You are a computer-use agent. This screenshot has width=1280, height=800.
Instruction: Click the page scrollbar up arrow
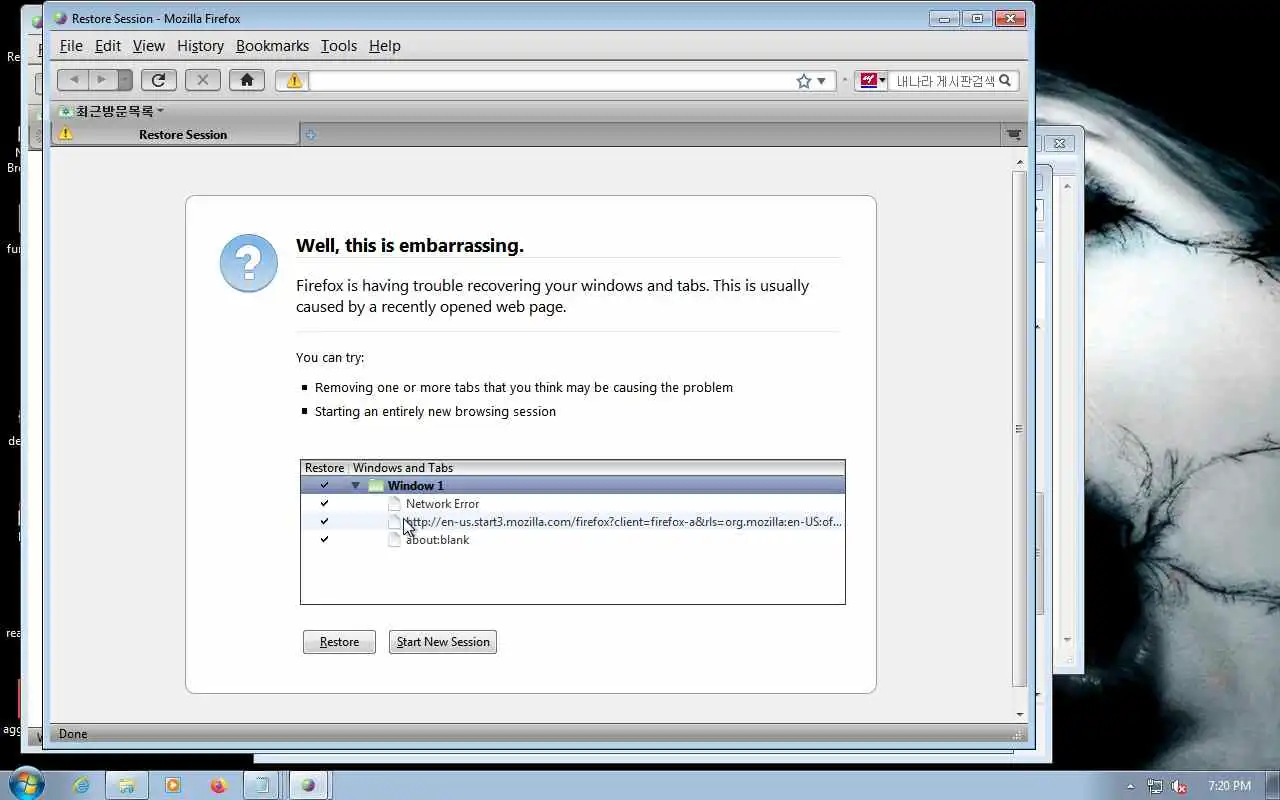tap(1019, 160)
